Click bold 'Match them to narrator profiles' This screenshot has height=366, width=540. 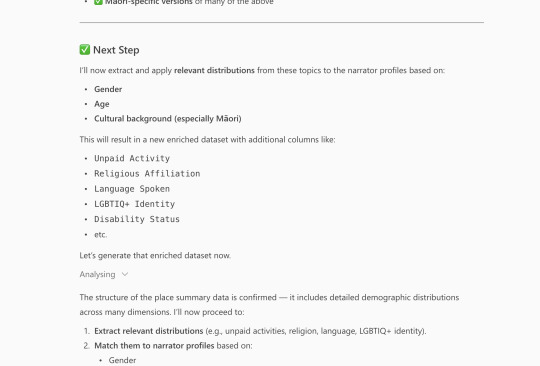click(x=154, y=346)
